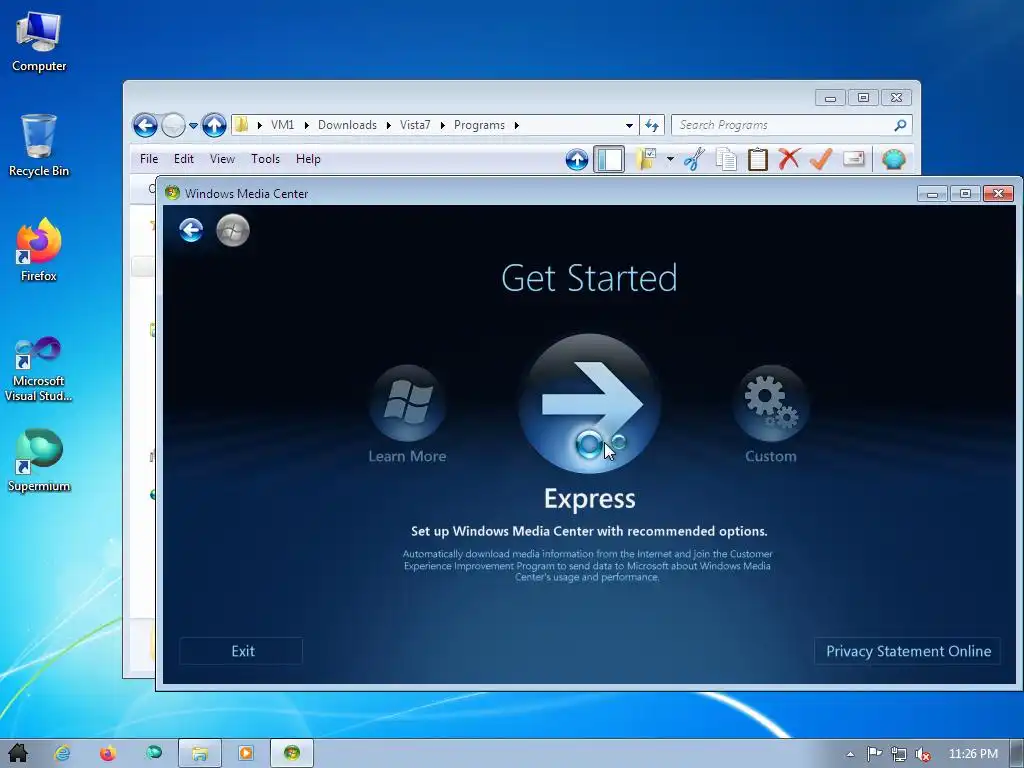This screenshot has width=1024, height=768.
Task: Click the Up button beside address bar
Action: [214, 125]
